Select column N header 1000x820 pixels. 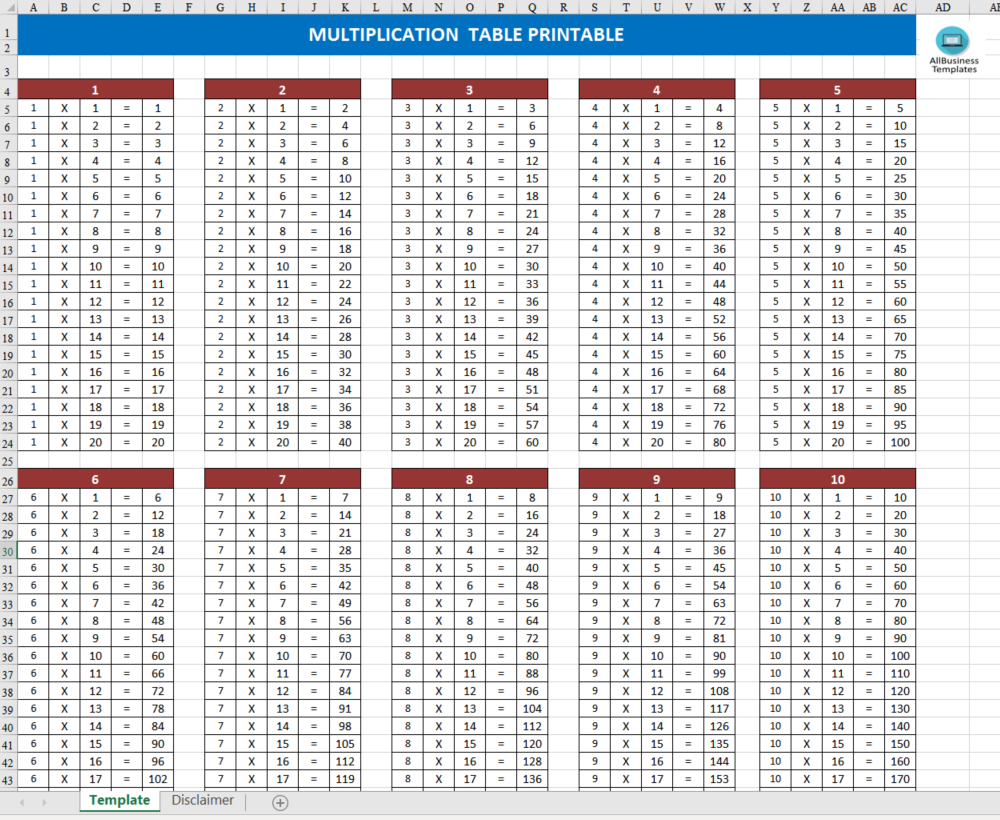437,7
